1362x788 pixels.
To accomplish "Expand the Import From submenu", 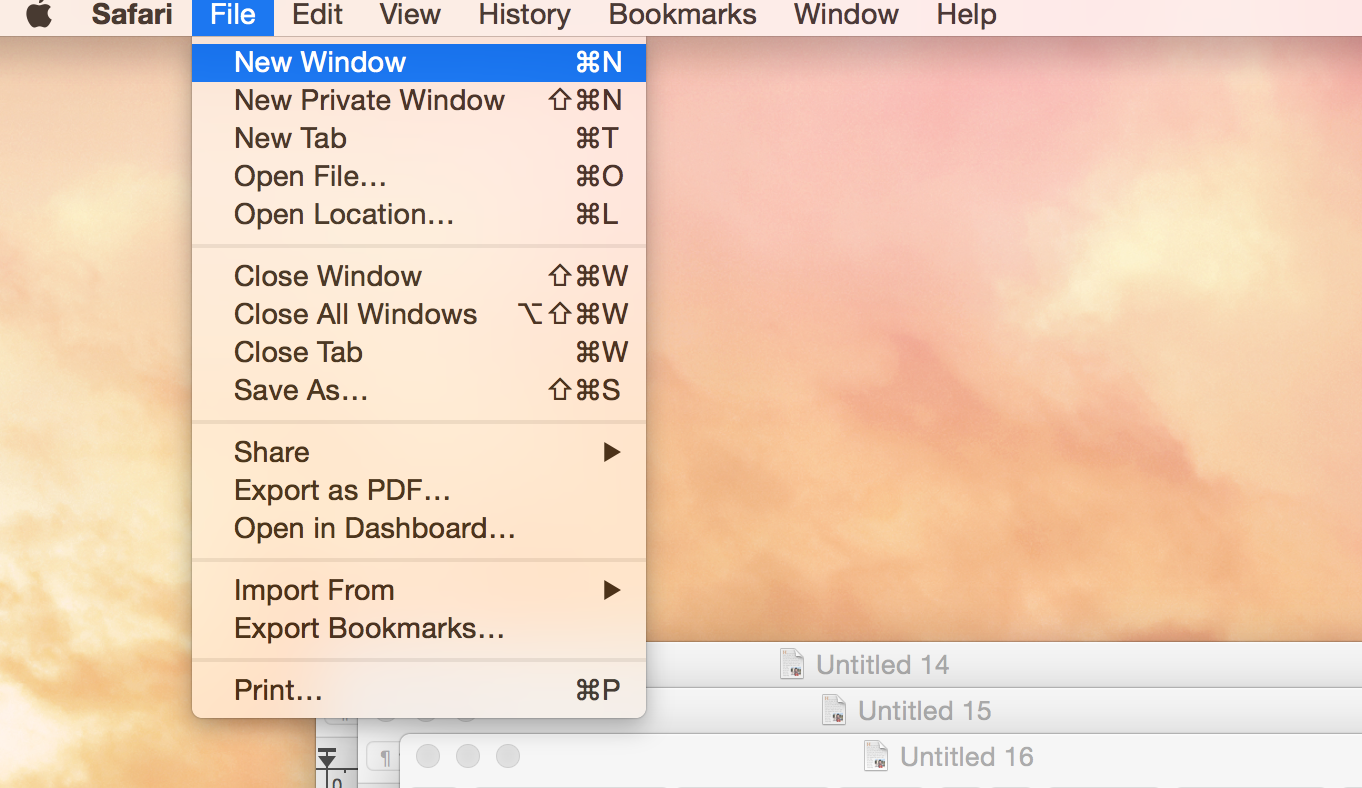I will pos(419,590).
